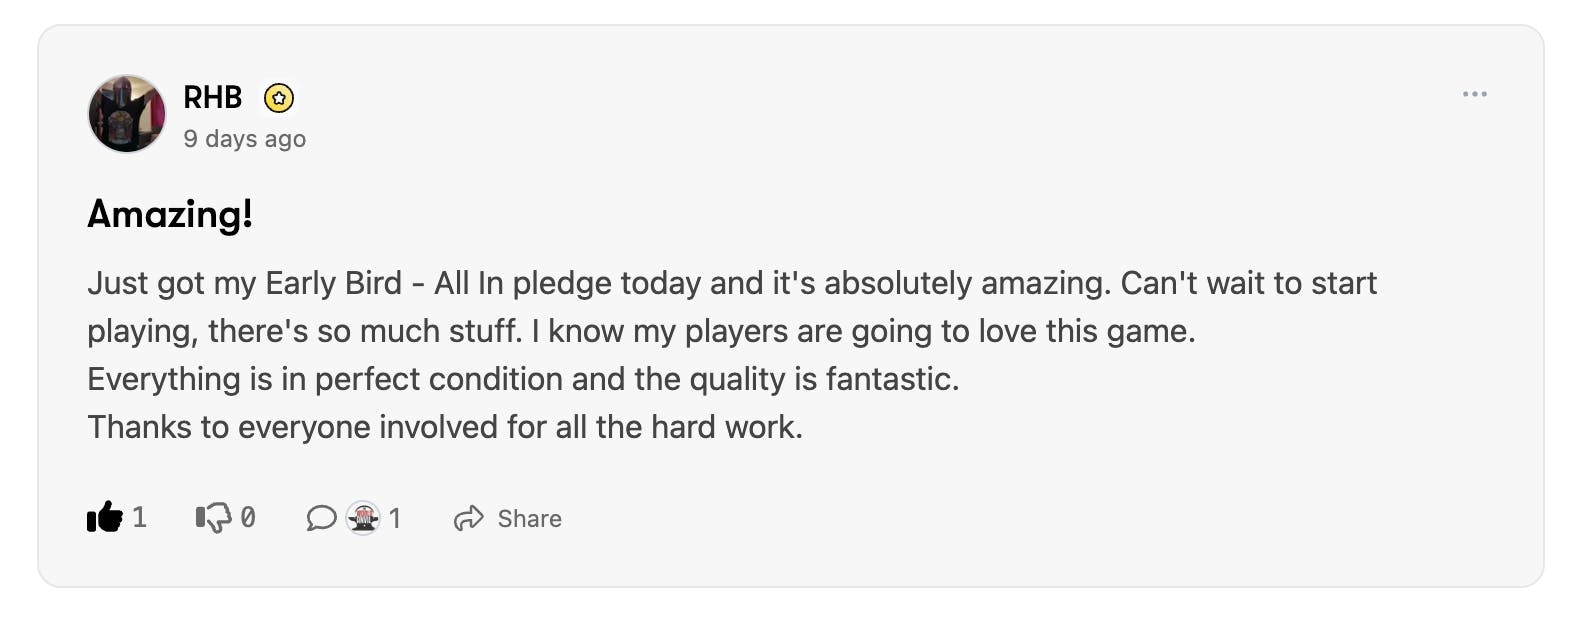Click the "Everything is in perfect condition" line
The height and width of the screenshot is (620, 1572).
pyautogui.click(x=523, y=379)
